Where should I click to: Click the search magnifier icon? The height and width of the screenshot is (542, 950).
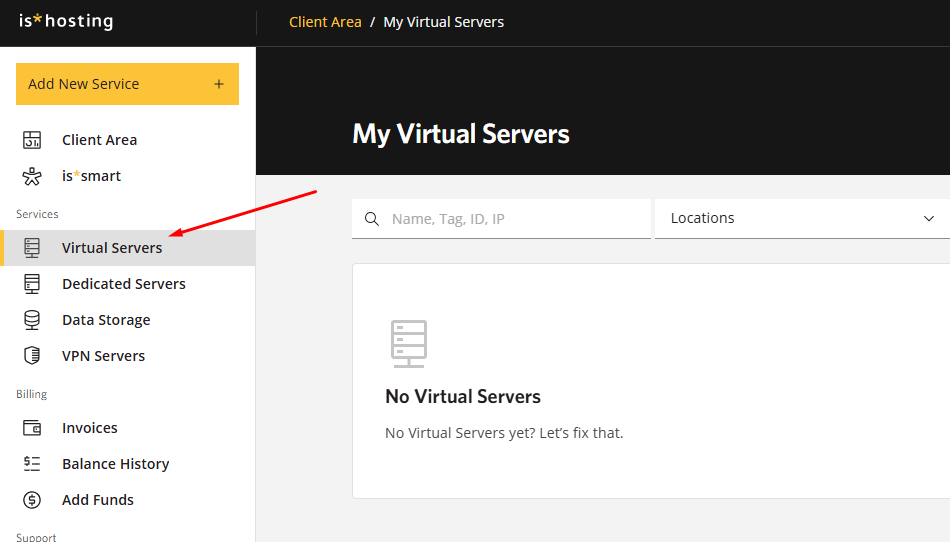[372, 219]
